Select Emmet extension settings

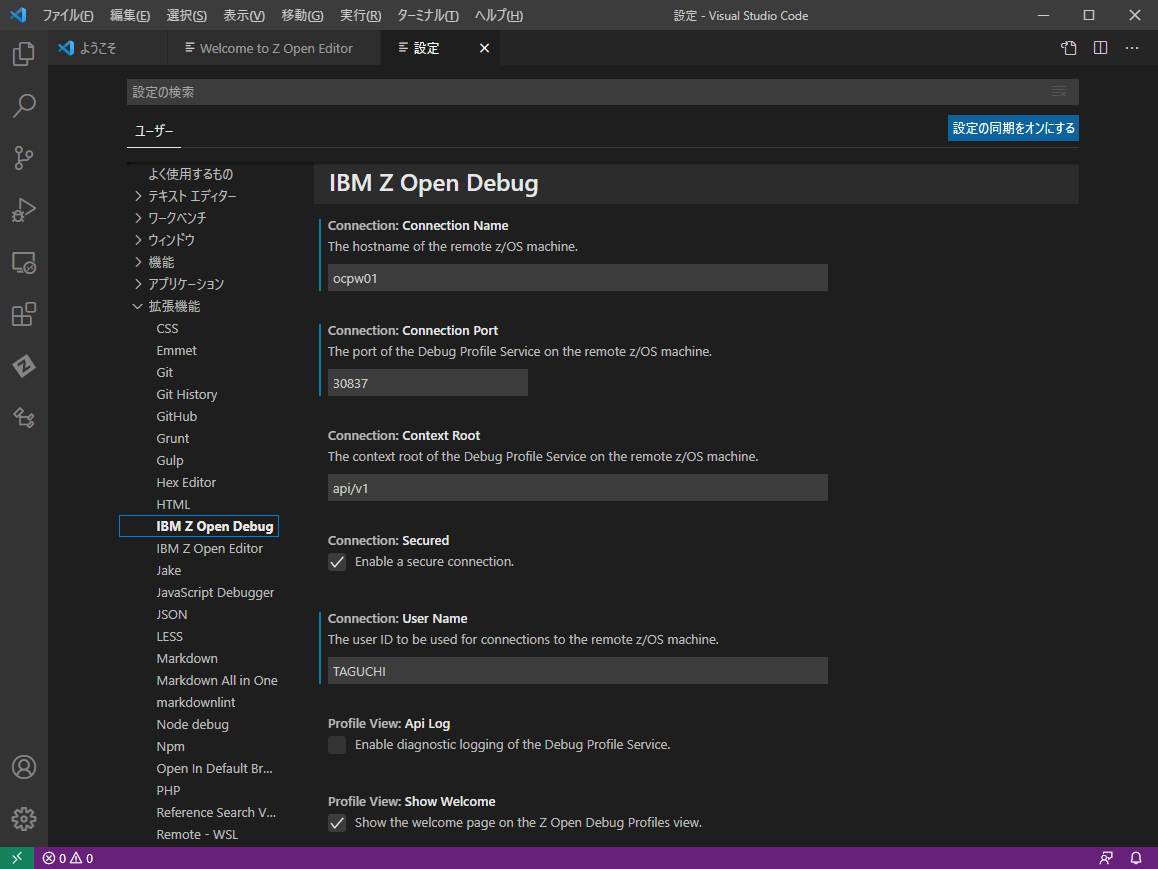pos(177,351)
